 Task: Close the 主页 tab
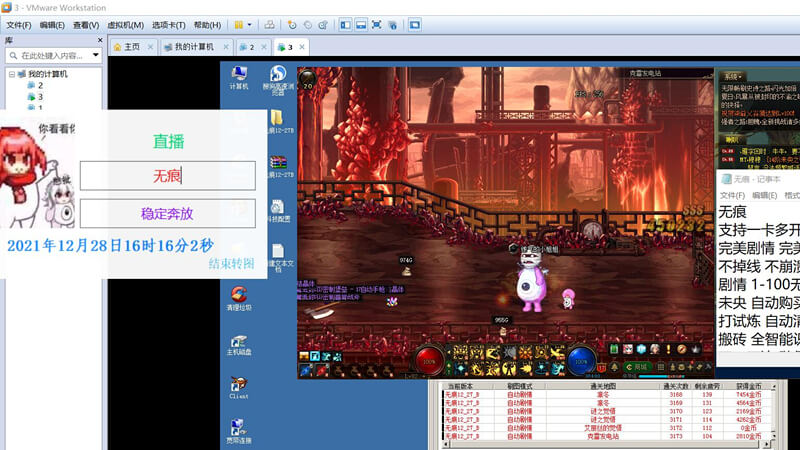[150, 47]
